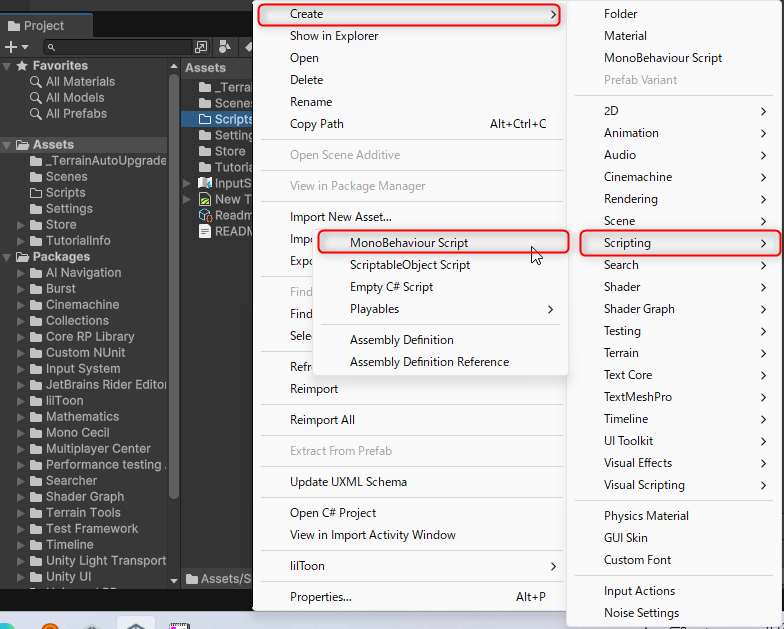Type in the Project search field
Viewport: 784px width, 629px height.
[120, 47]
